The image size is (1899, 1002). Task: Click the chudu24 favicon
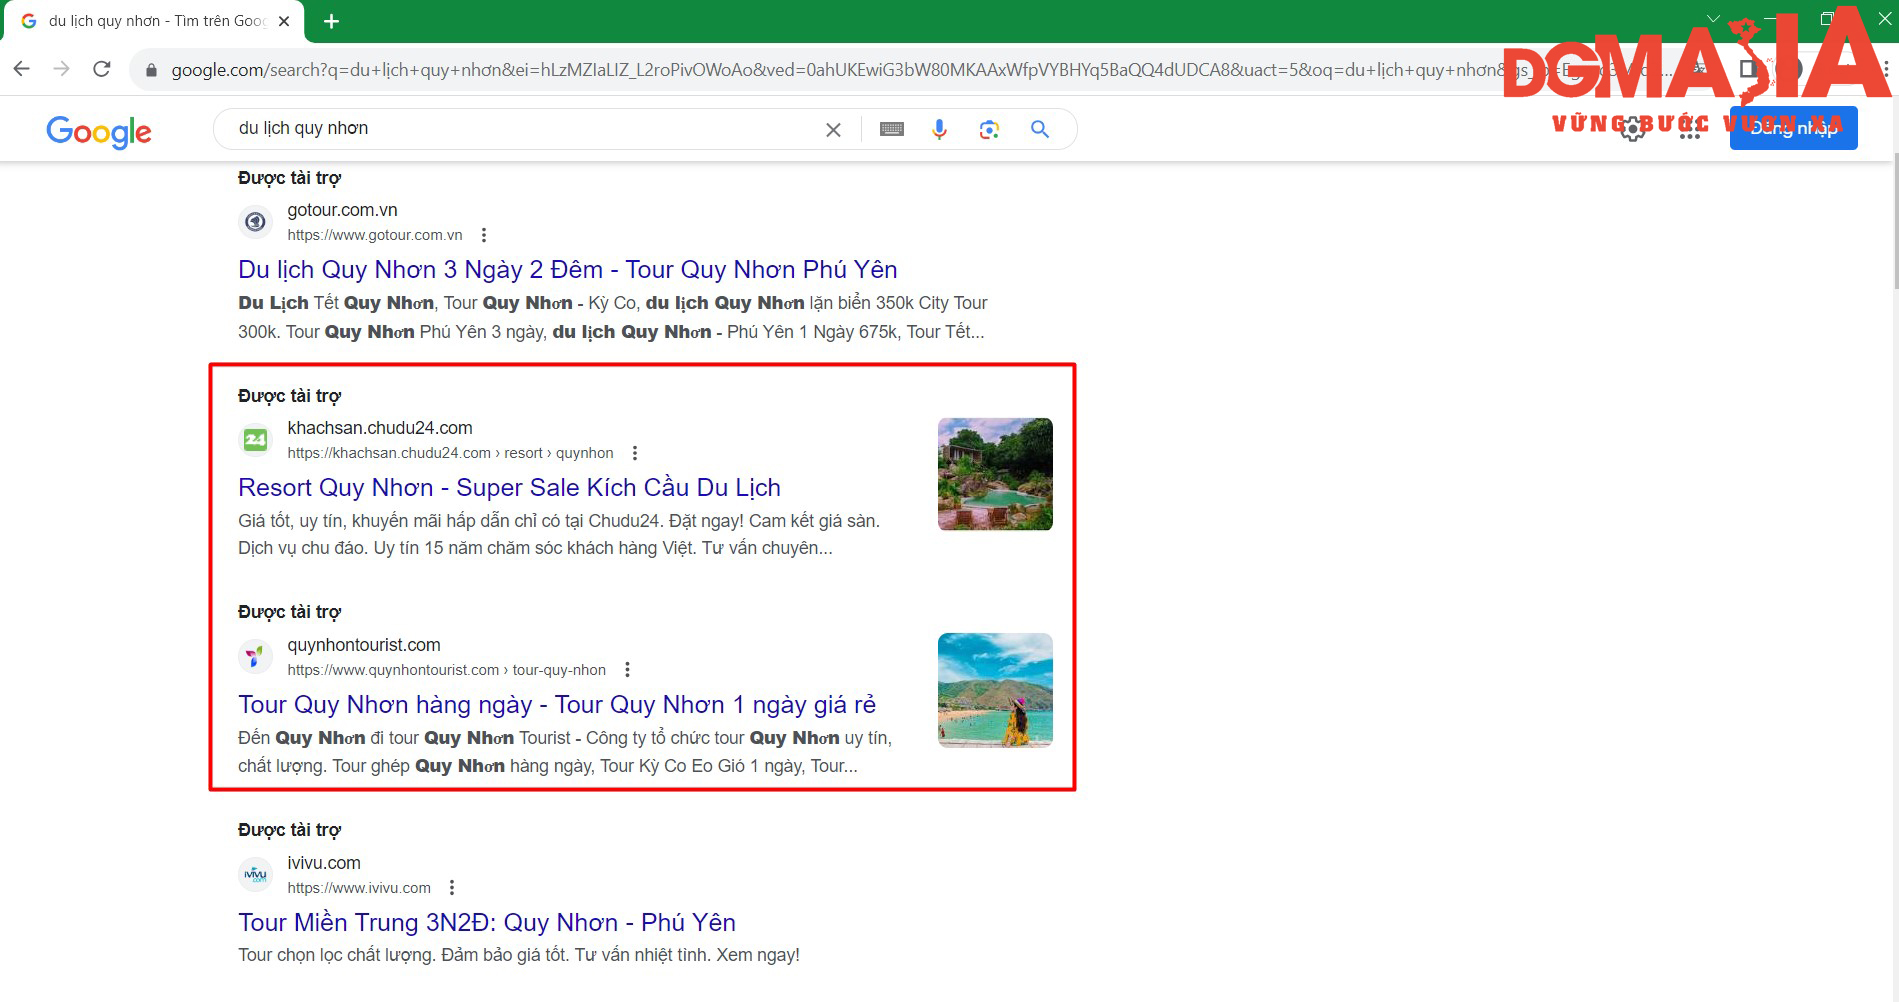[x=256, y=439]
